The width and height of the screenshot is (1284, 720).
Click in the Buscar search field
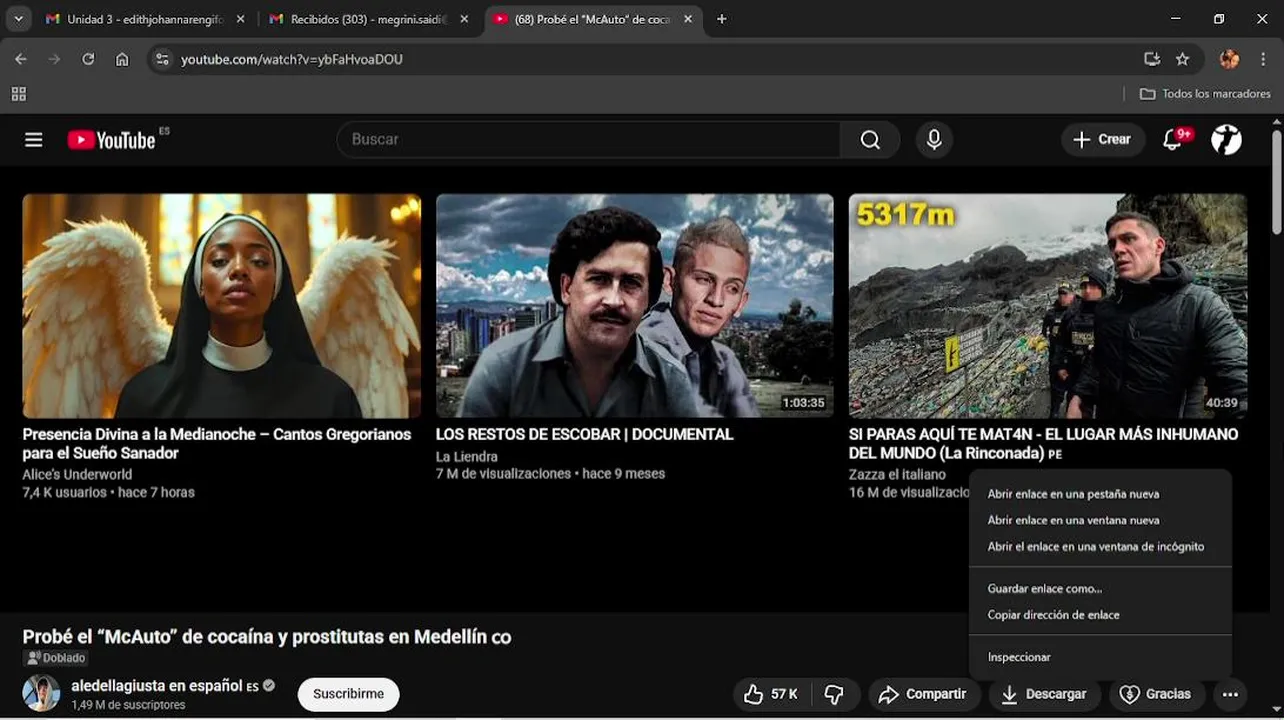click(590, 140)
